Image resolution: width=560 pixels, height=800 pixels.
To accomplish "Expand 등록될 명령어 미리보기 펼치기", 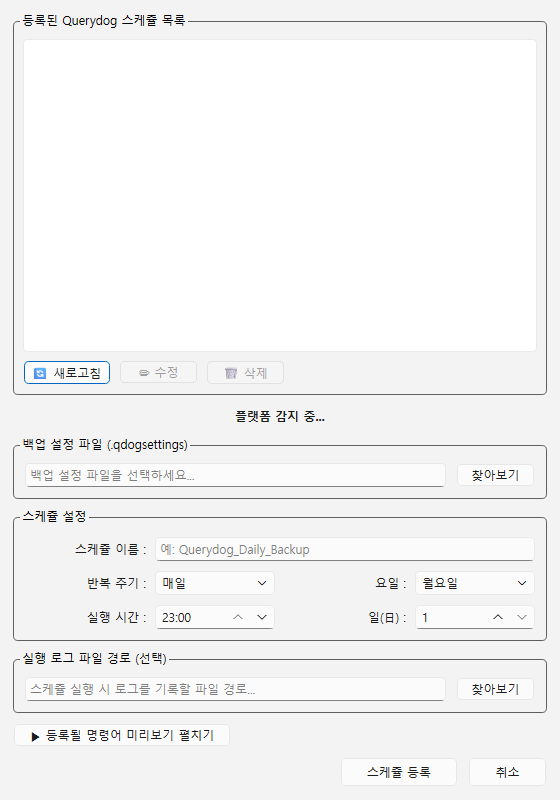I will point(122,735).
